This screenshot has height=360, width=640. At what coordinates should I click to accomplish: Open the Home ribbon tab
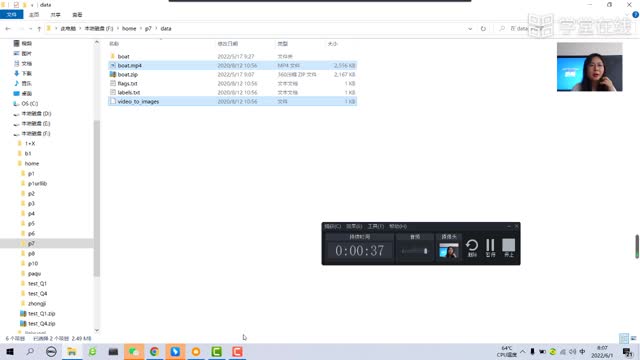click(x=34, y=15)
